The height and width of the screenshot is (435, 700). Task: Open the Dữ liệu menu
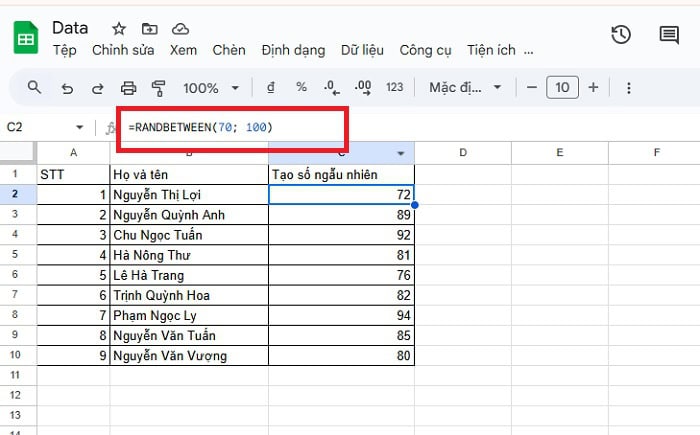click(x=363, y=50)
